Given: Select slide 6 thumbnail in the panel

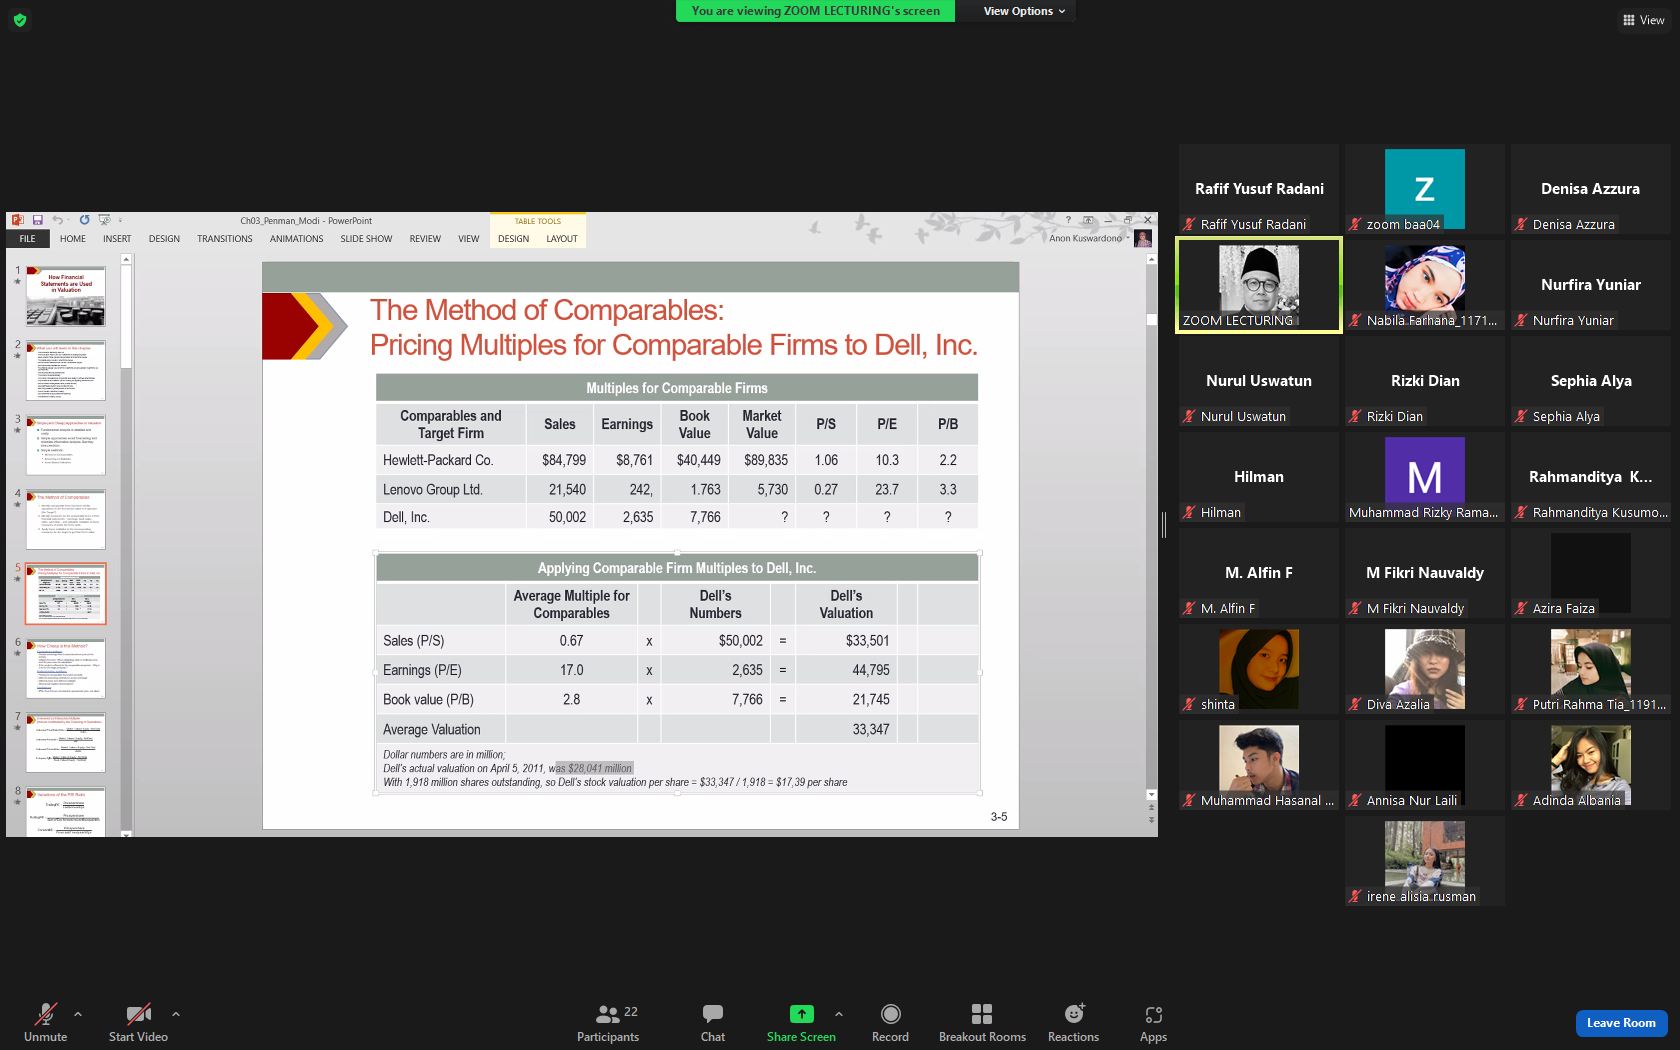Looking at the screenshot, I should point(66,668).
